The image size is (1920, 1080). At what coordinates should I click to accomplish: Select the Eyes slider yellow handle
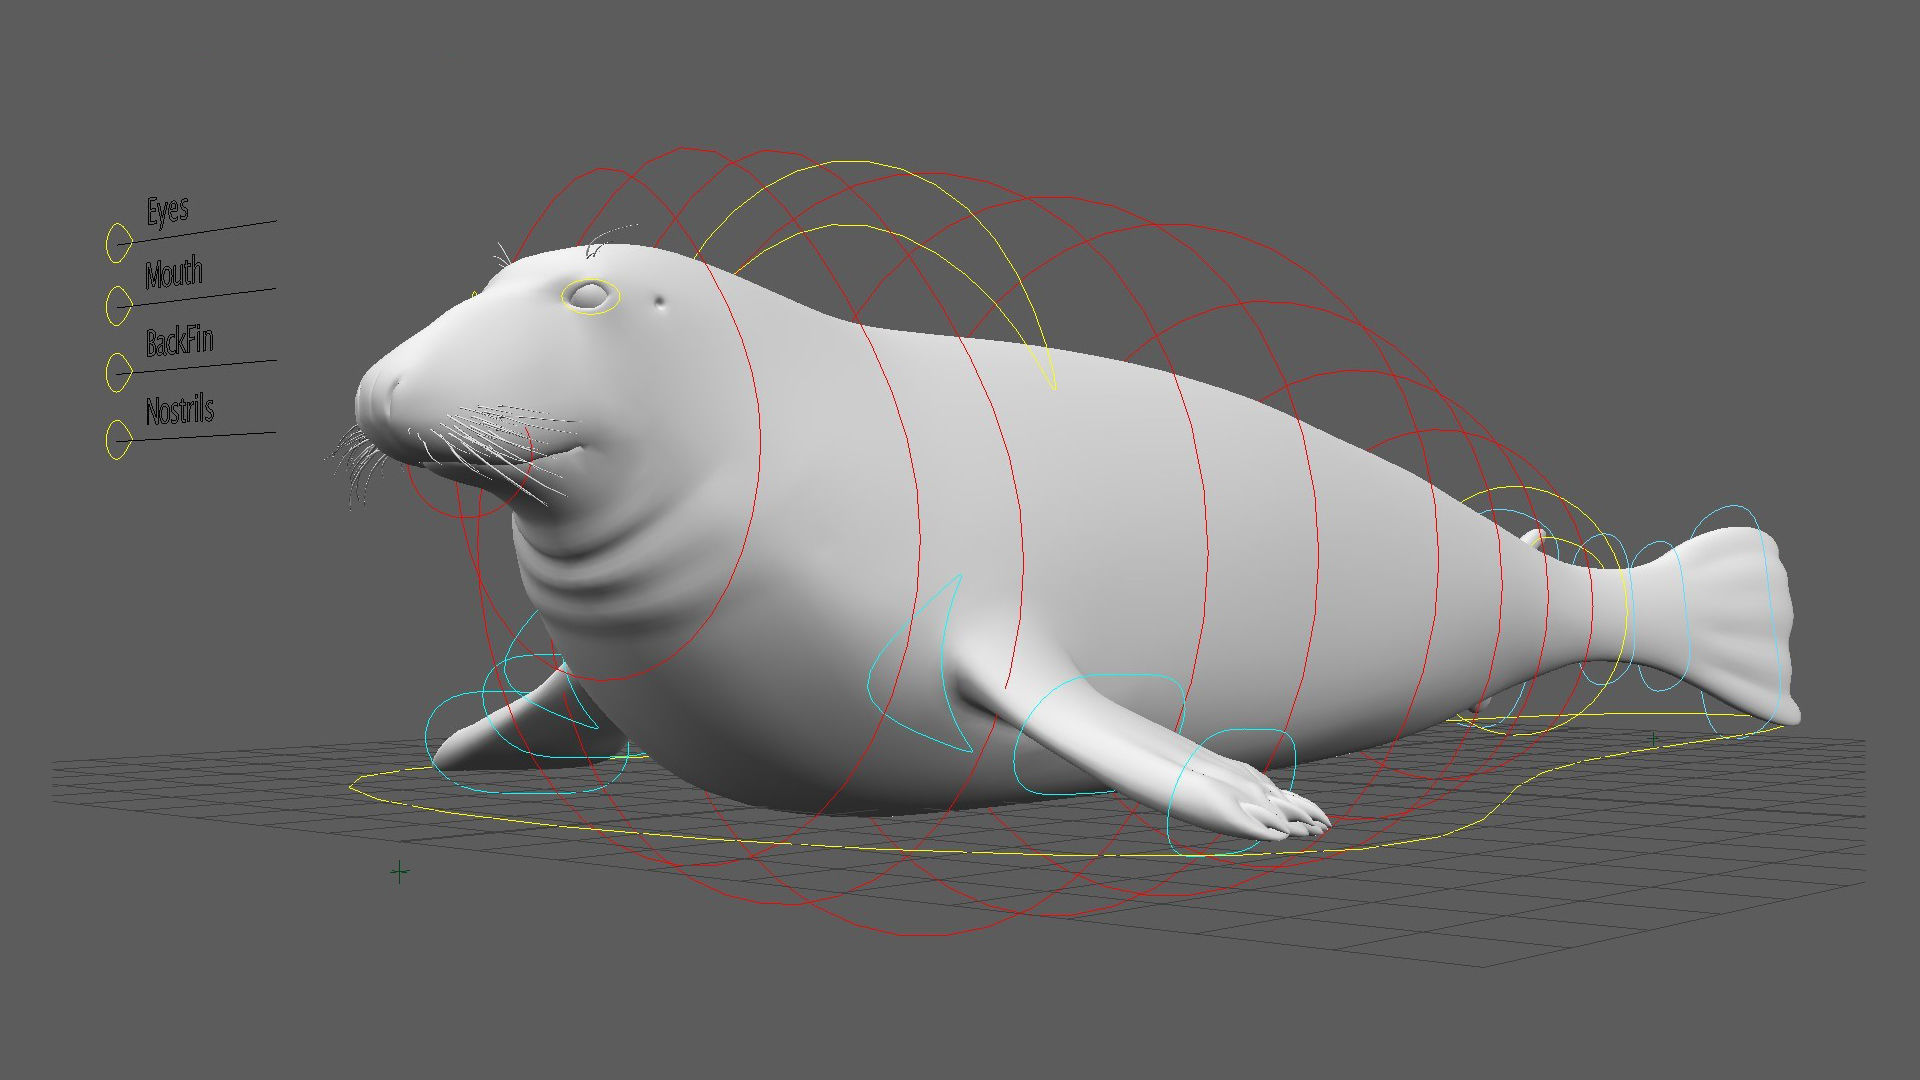coord(118,243)
